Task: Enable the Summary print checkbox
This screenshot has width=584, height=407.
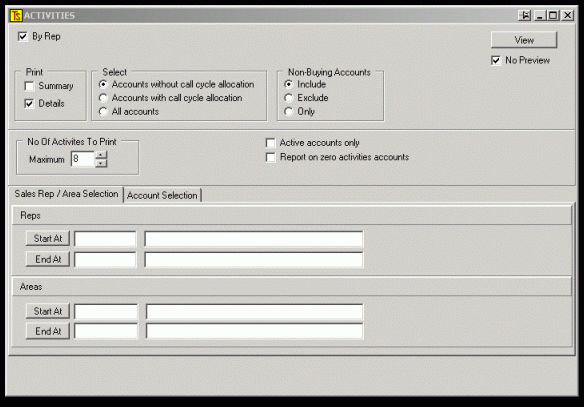Action: click(29, 86)
